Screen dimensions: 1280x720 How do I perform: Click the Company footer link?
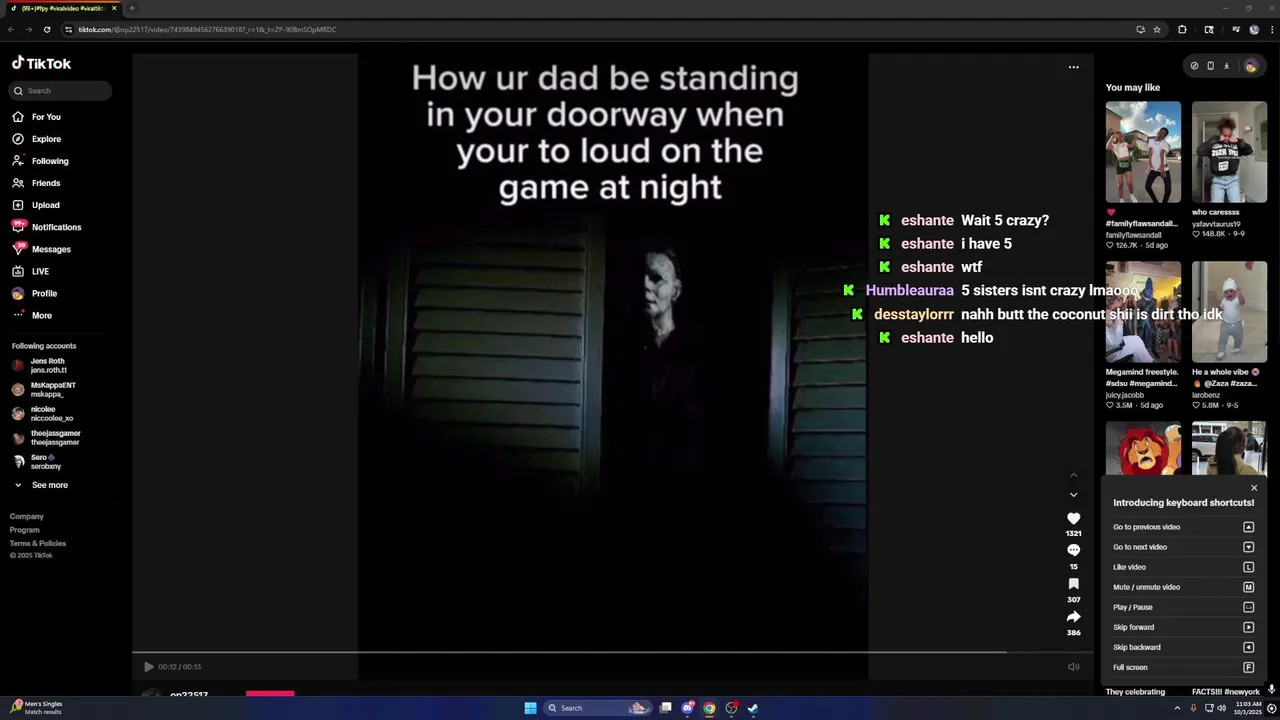pyautogui.click(x=27, y=516)
